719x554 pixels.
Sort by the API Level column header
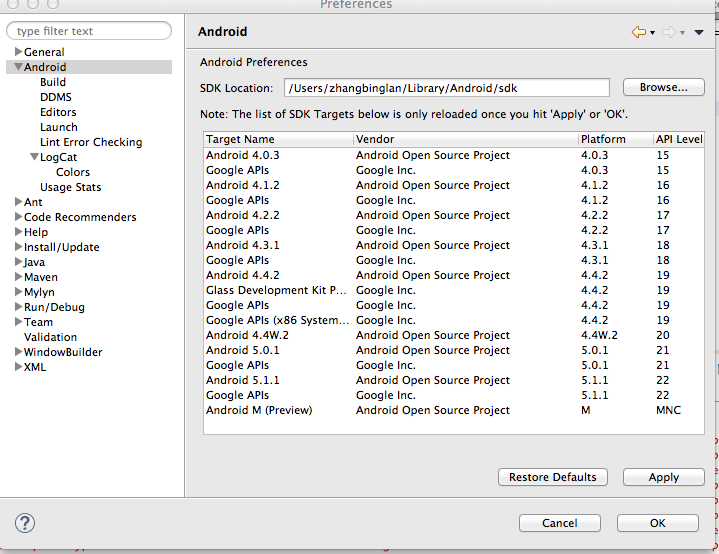click(678, 139)
